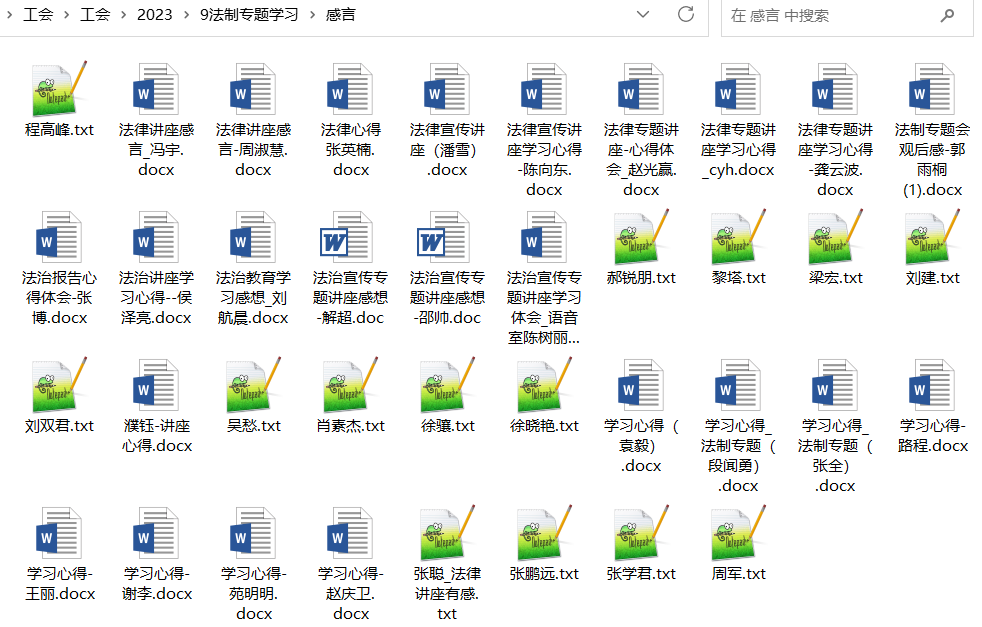
Task: Click the 徐晓艳.txt file icon
Action: (544, 386)
